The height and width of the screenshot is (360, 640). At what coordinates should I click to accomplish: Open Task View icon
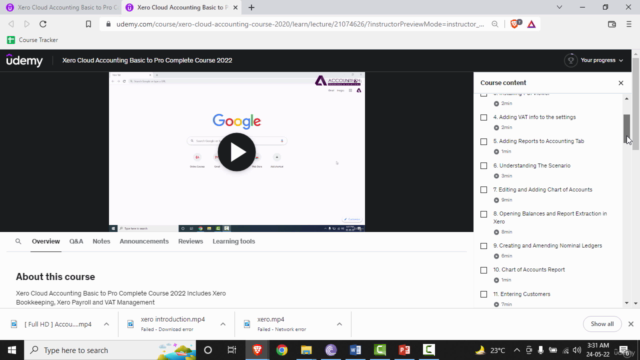232,350
